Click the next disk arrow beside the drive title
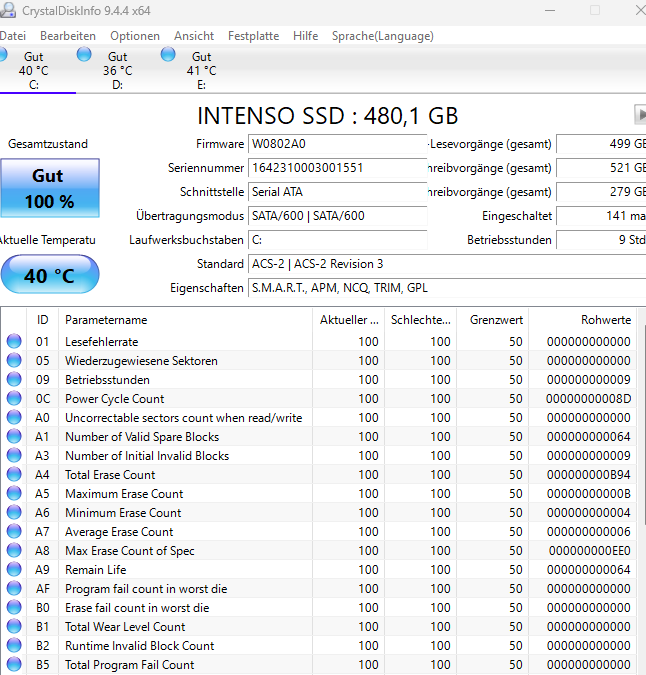Image resolution: width=646 pixels, height=675 pixels. pyautogui.click(x=640, y=115)
